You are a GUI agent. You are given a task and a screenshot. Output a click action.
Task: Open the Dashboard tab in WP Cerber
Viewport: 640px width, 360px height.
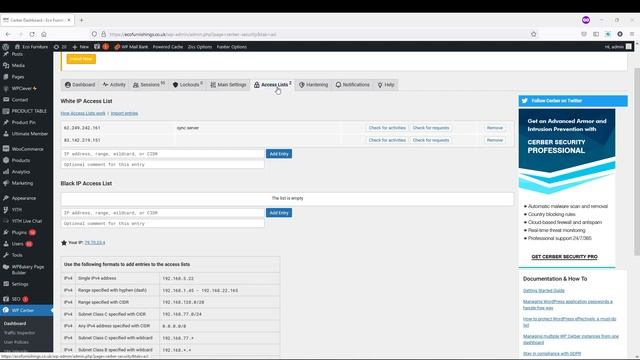click(80, 85)
